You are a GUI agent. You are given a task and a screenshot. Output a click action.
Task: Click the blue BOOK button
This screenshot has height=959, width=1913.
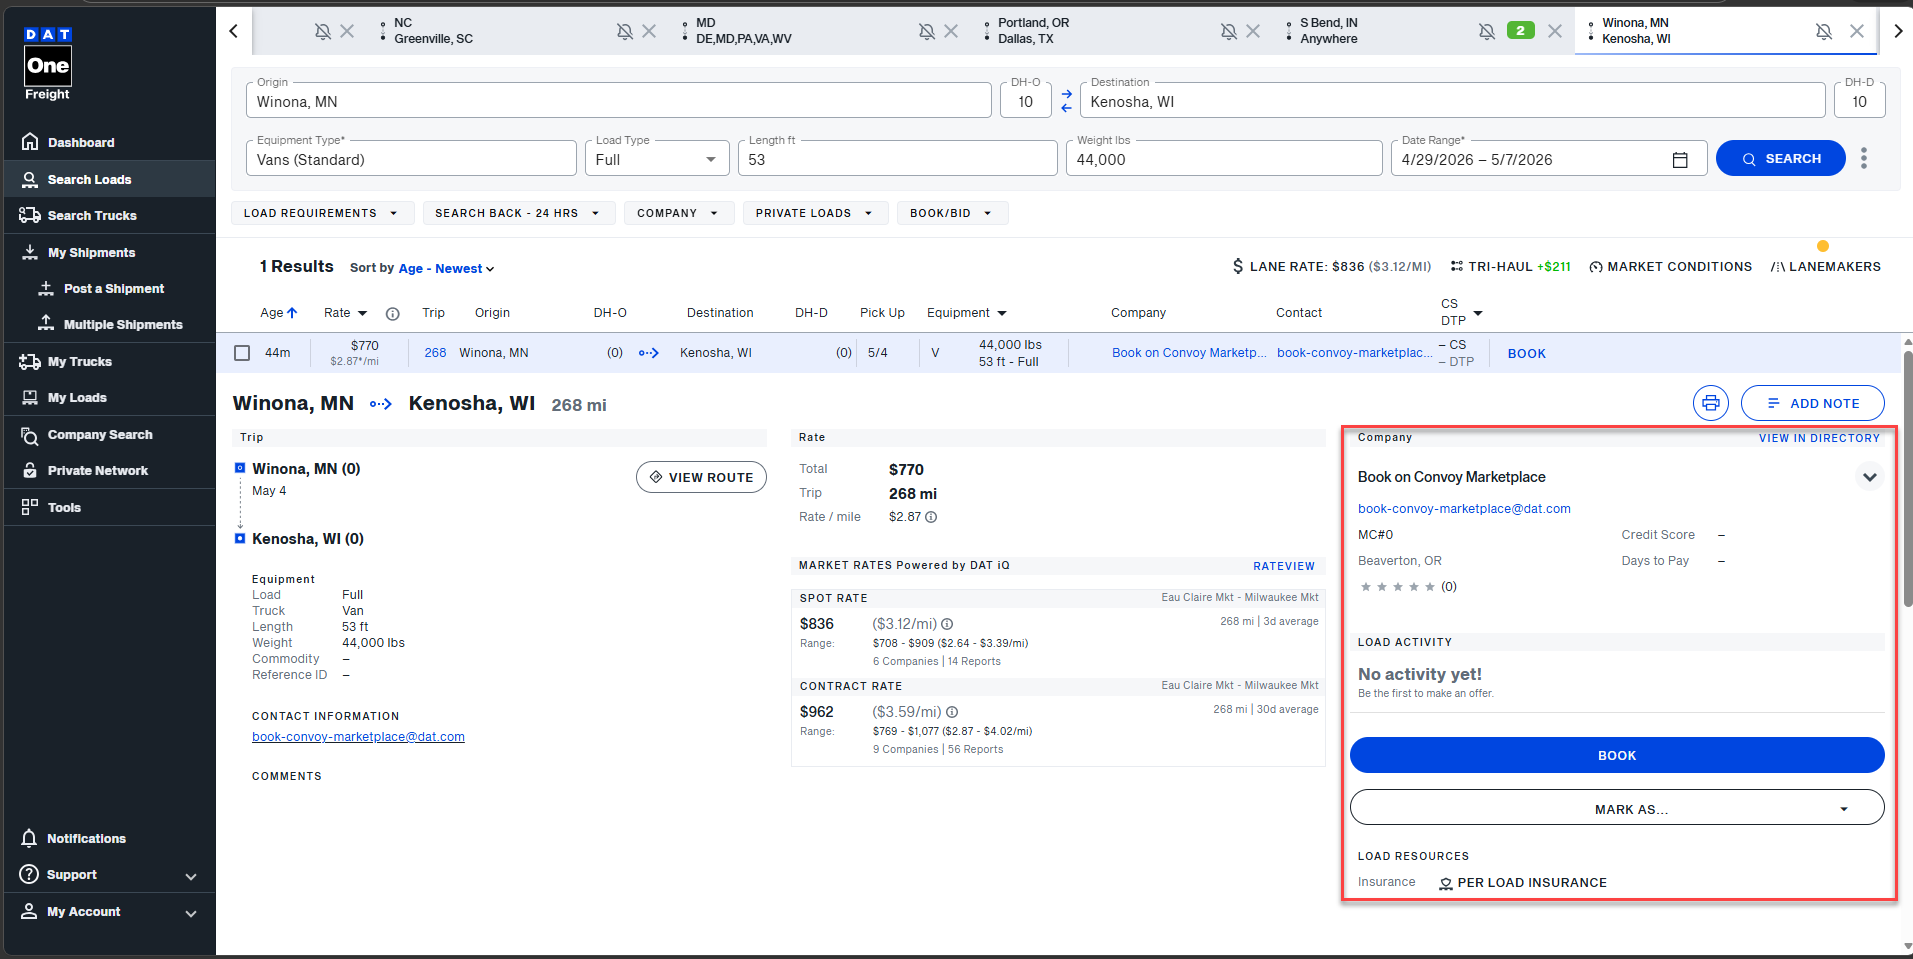tap(1616, 755)
